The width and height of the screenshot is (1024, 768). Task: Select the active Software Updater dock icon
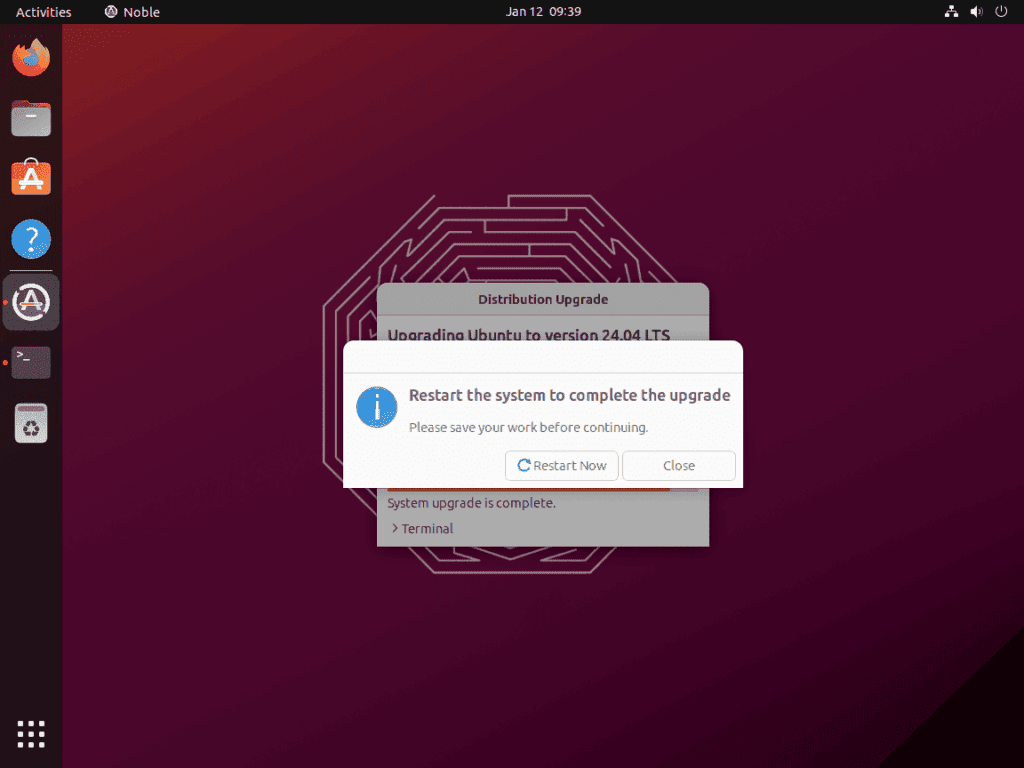(30, 300)
